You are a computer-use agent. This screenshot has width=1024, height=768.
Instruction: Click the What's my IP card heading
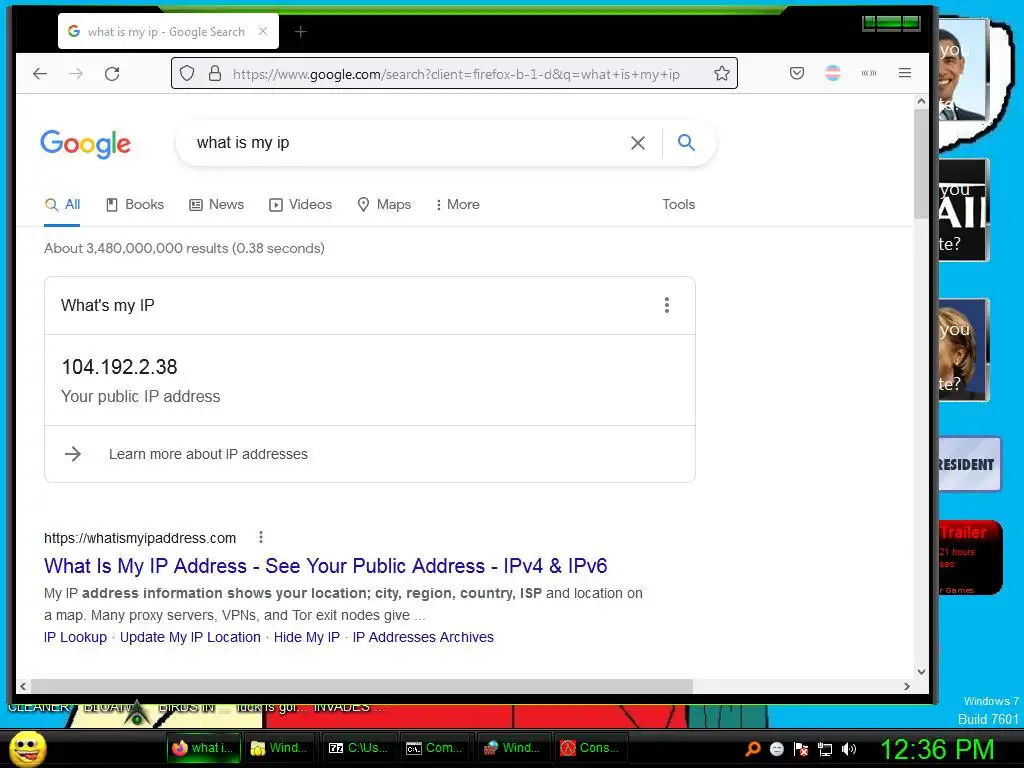coord(108,306)
